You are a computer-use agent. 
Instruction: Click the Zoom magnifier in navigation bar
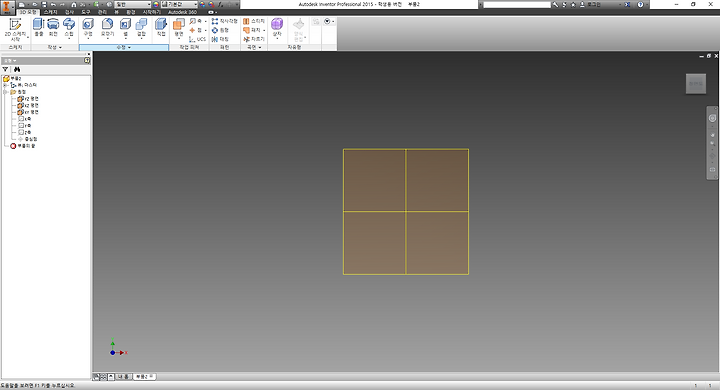(x=712, y=143)
